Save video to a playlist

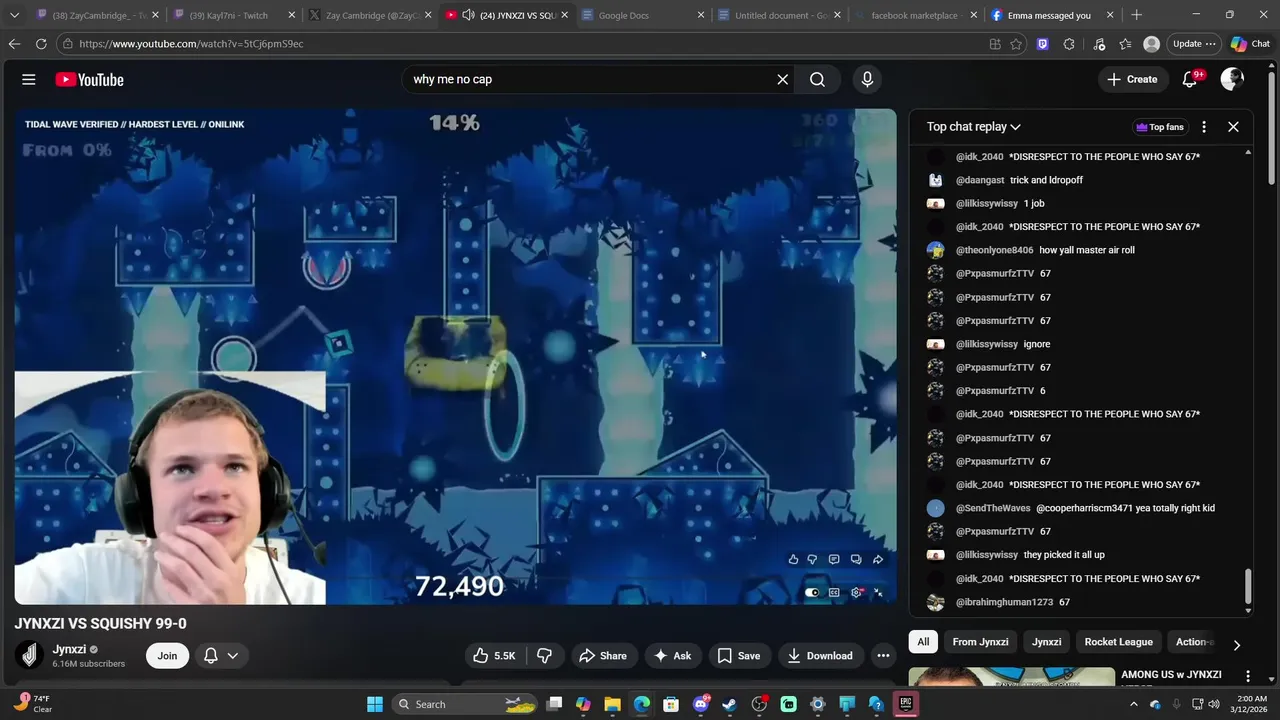[x=739, y=656]
